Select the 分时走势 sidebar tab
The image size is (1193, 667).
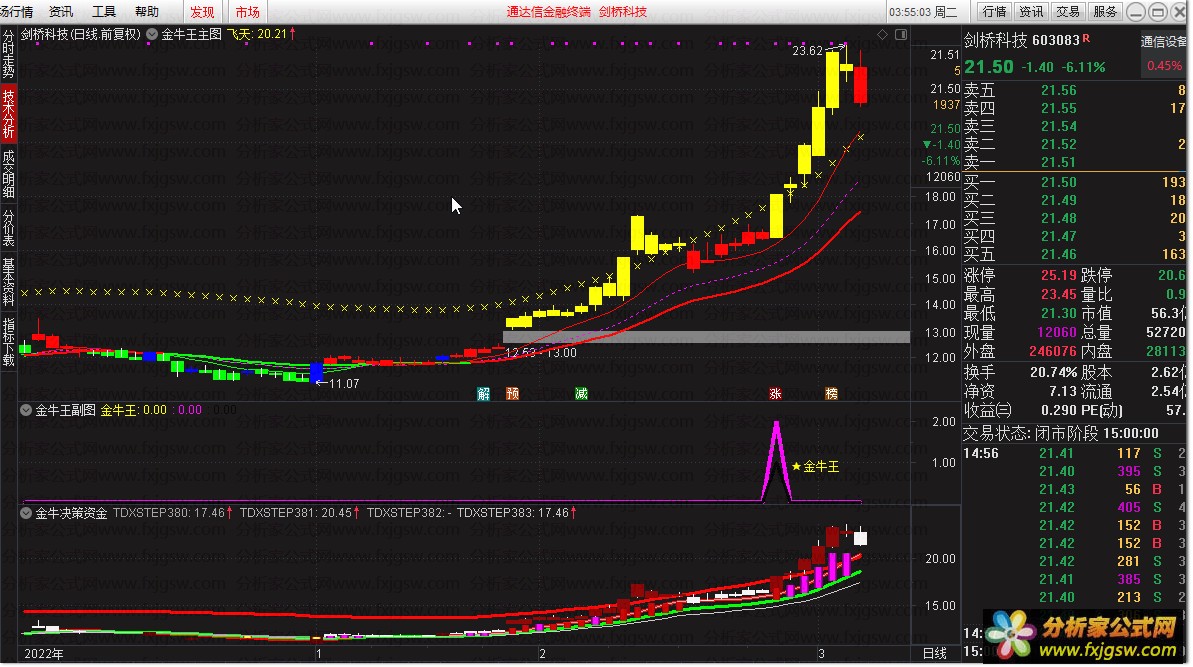pyautogui.click(x=8, y=54)
